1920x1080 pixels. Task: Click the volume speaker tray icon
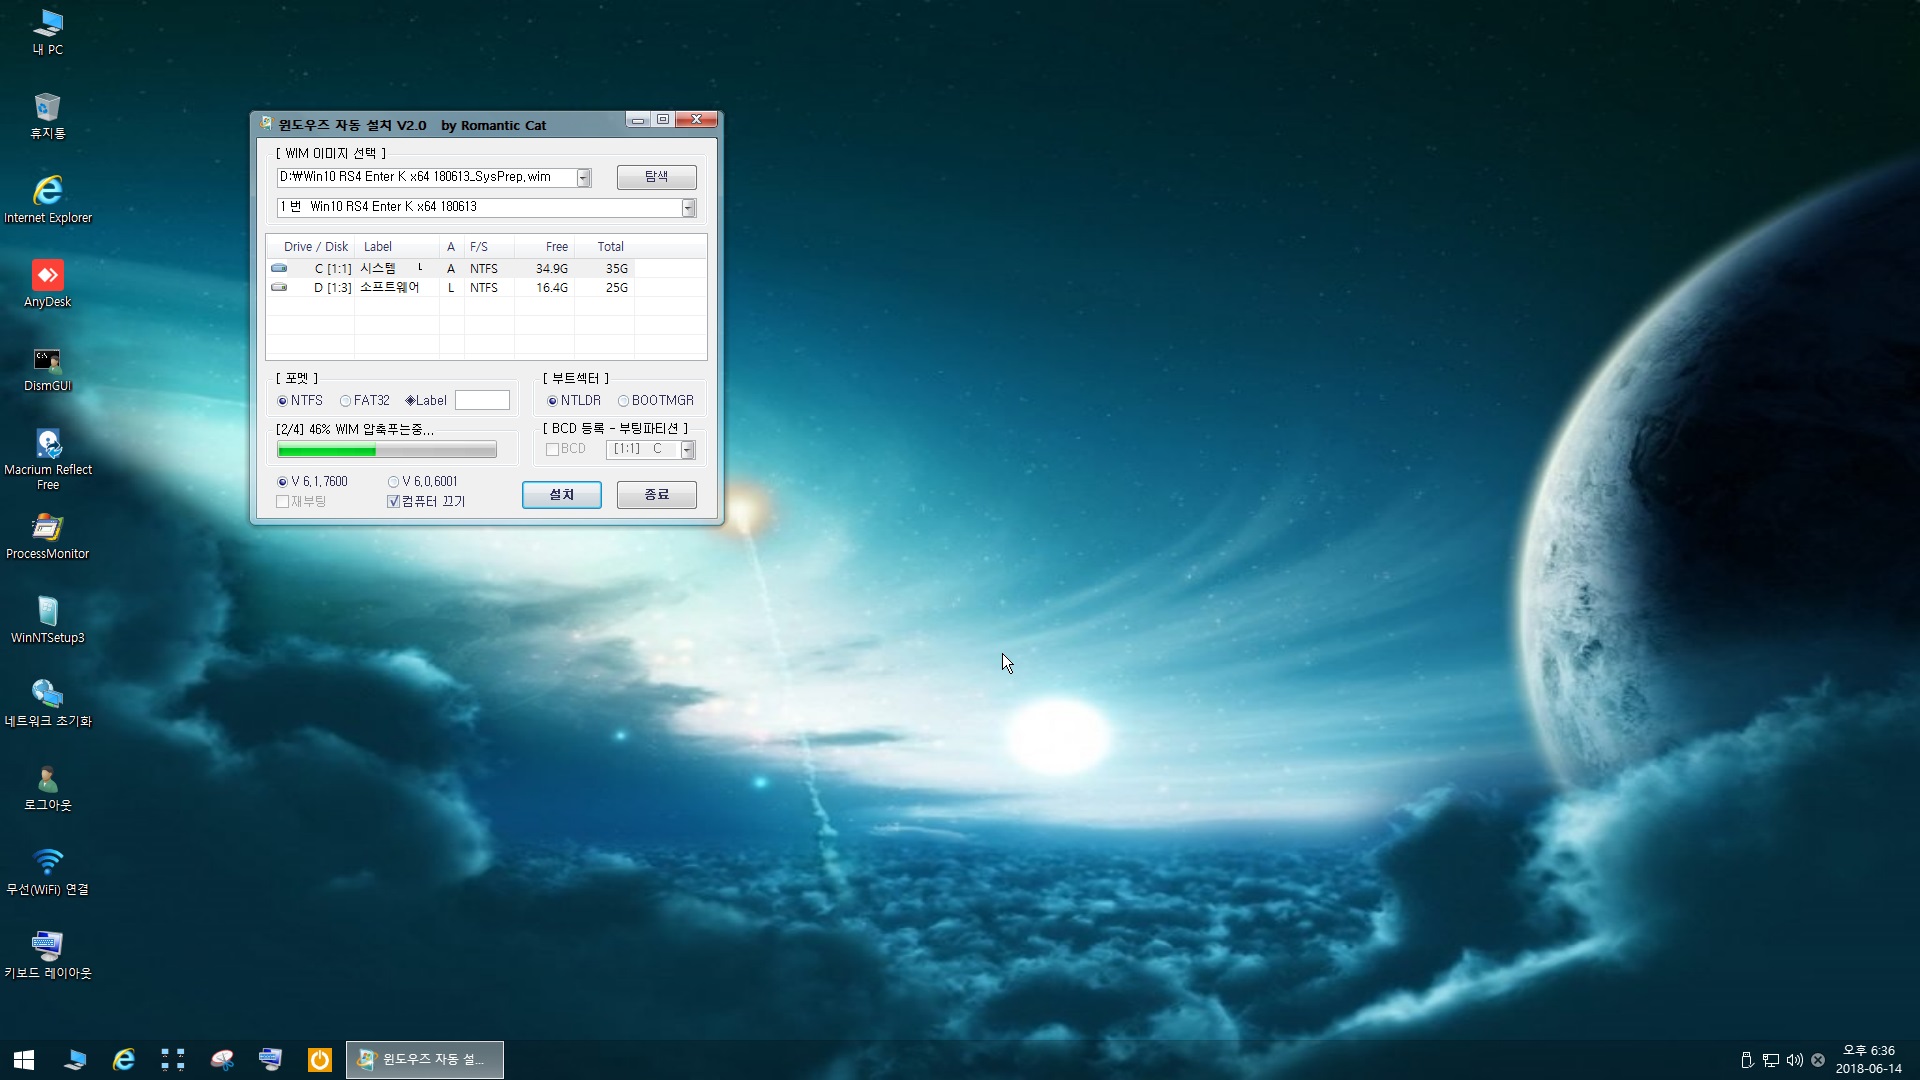pos(1795,1060)
